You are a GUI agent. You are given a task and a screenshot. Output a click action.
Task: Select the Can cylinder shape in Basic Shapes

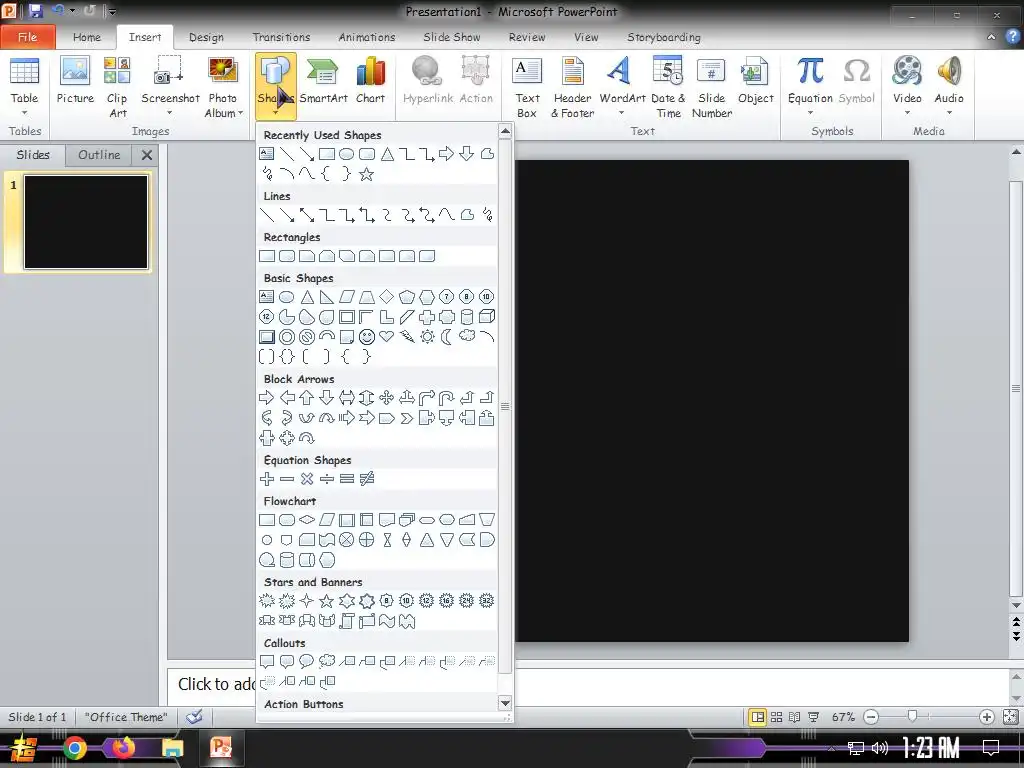tap(467, 317)
